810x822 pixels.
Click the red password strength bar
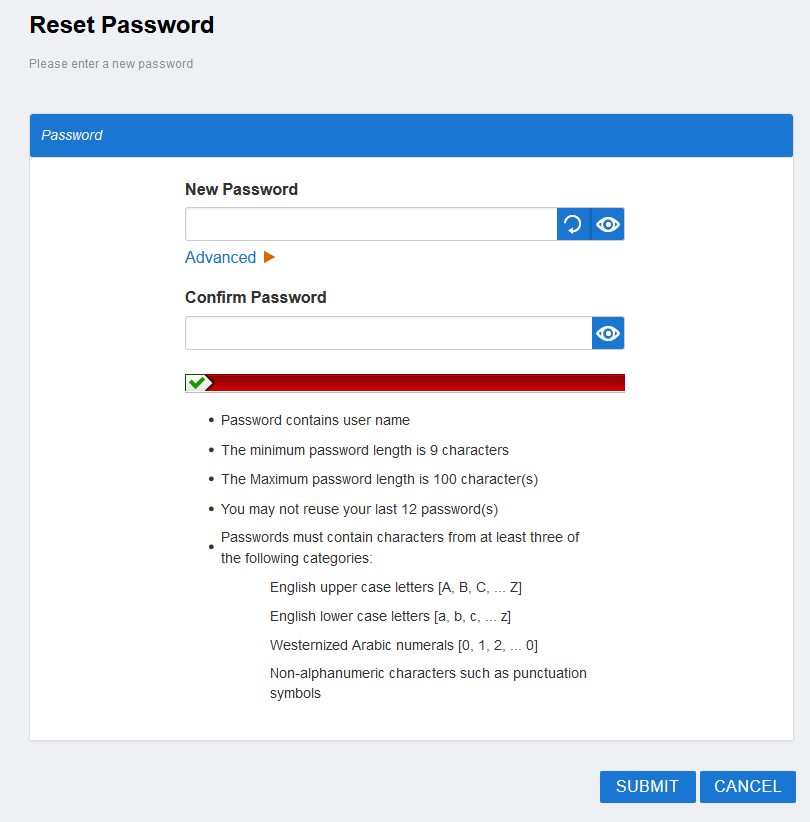418,383
